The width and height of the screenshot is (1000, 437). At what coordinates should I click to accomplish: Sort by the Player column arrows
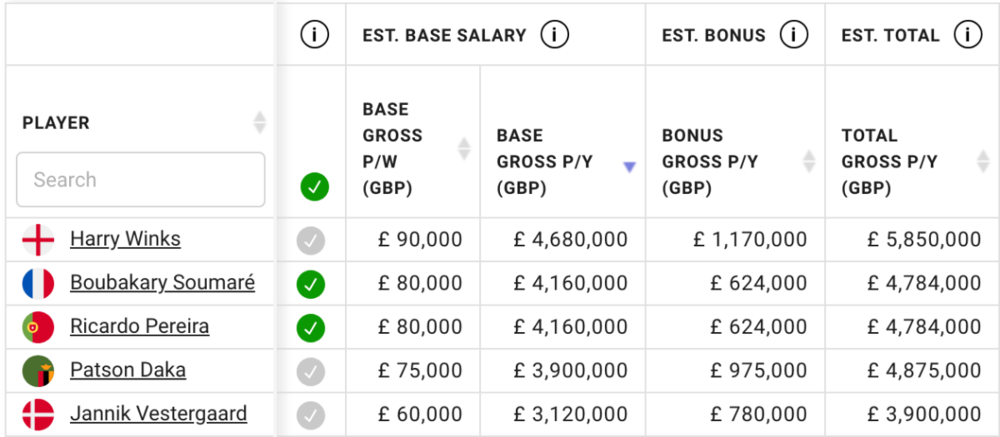259,122
